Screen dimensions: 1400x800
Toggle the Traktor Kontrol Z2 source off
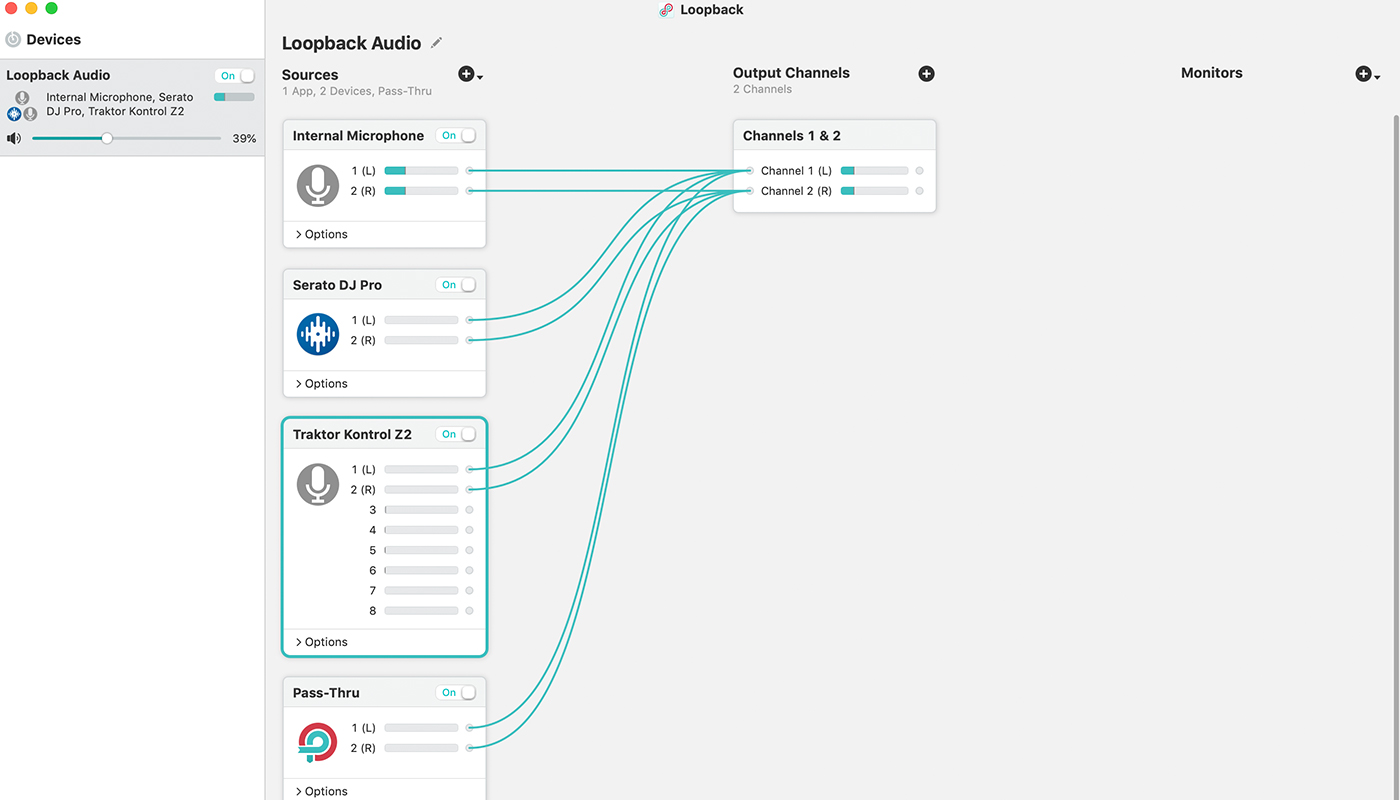[456, 434]
